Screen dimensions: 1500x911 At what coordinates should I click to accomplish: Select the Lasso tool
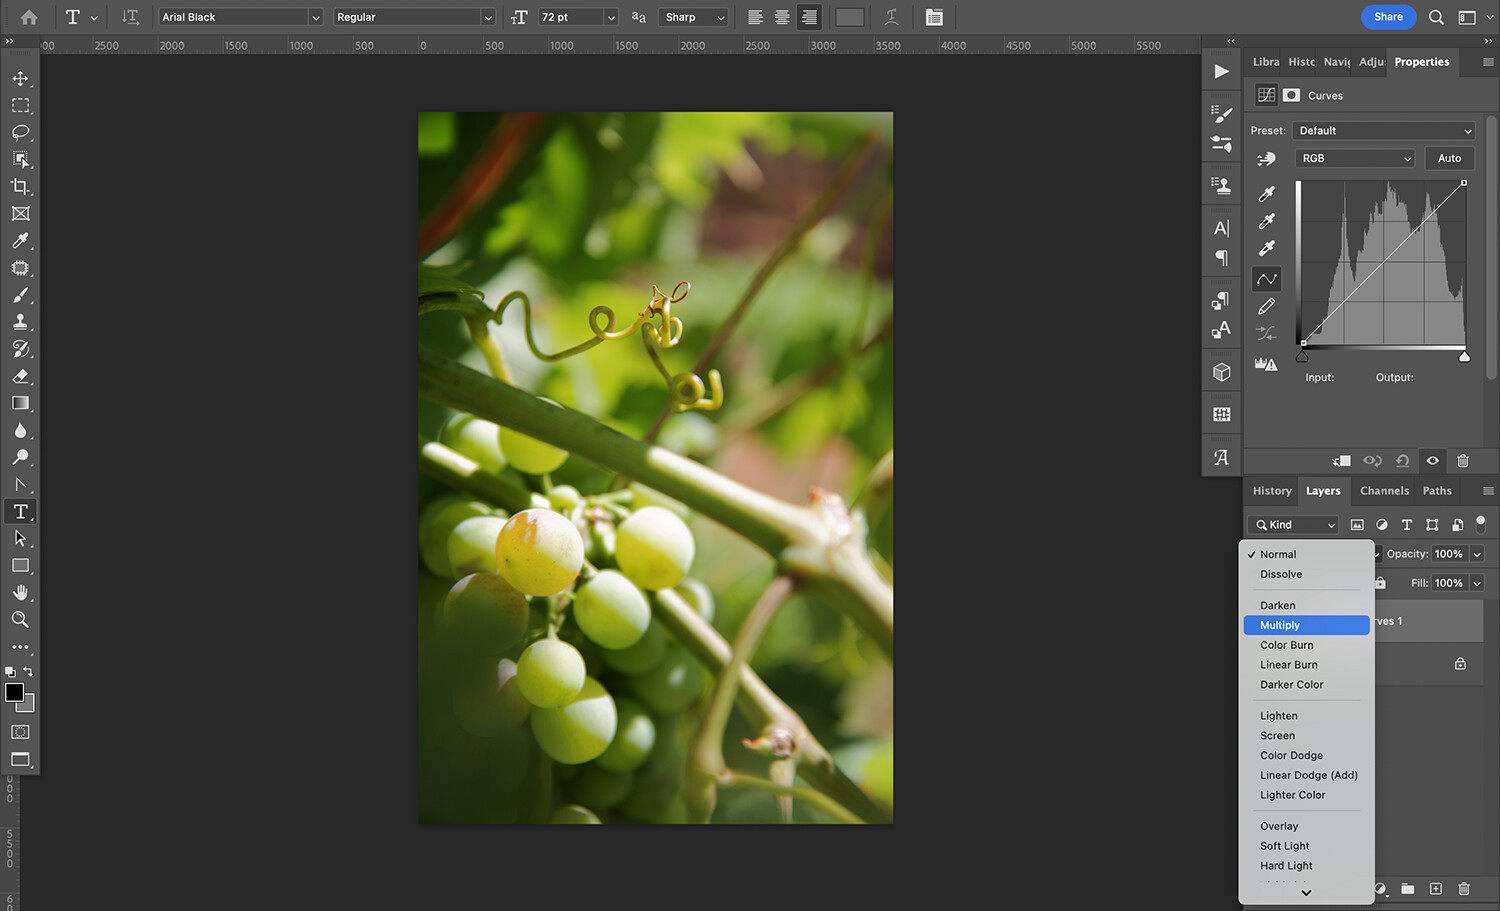[20, 132]
